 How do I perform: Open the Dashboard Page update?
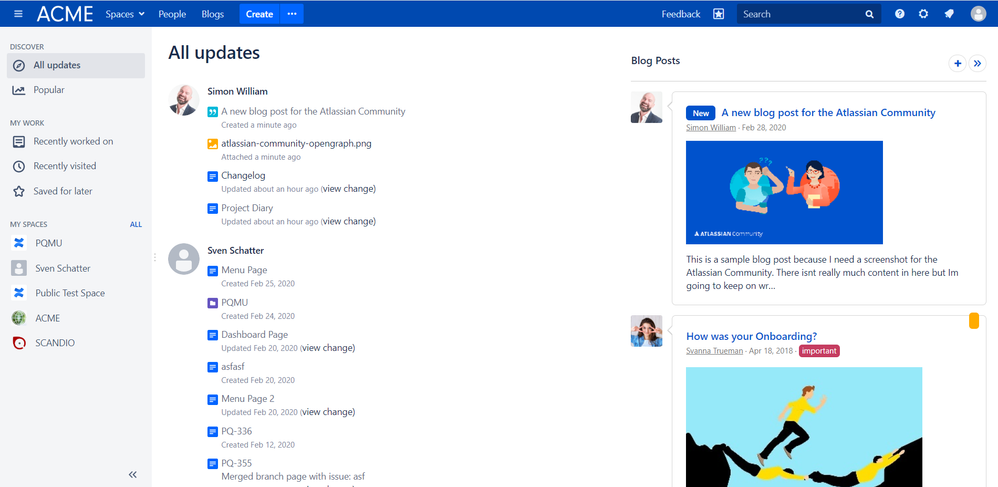255,334
